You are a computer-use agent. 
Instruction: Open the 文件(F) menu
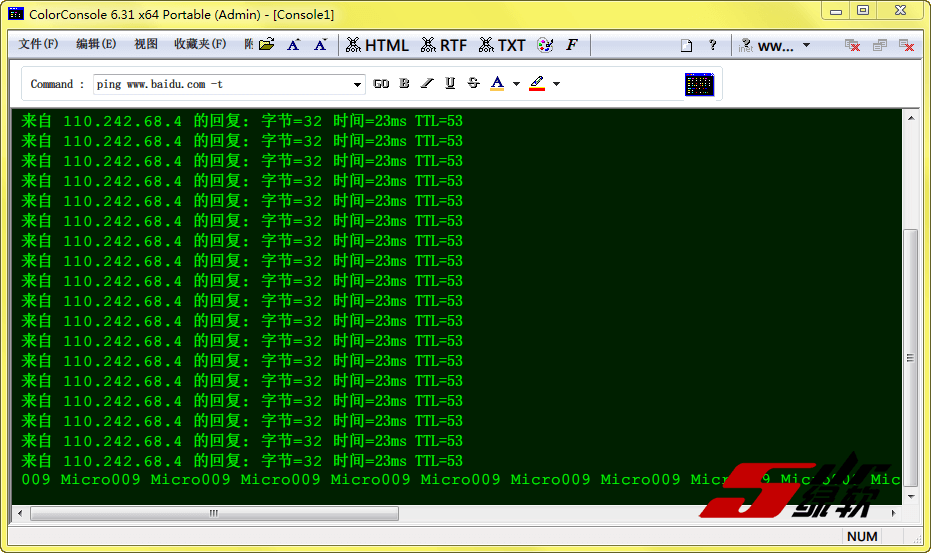pyautogui.click(x=38, y=45)
